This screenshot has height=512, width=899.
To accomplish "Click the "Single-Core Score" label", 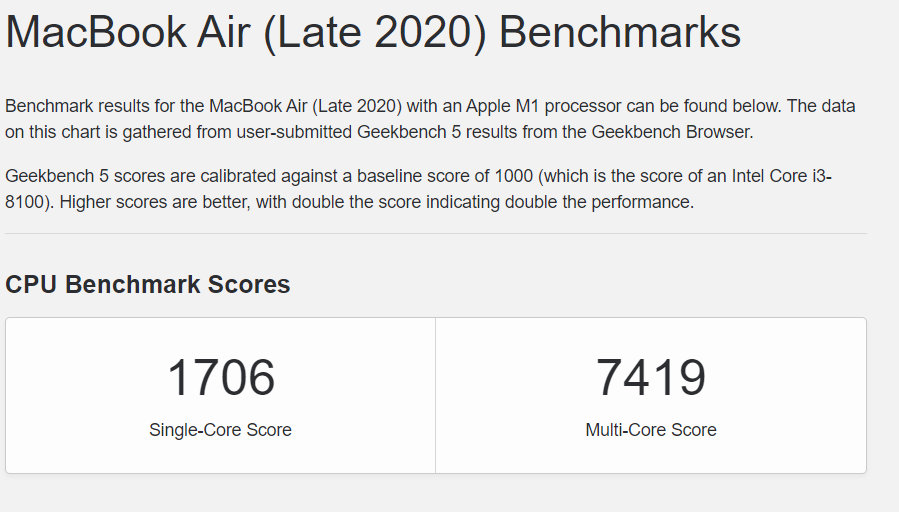I will click(x=221, y=430).
